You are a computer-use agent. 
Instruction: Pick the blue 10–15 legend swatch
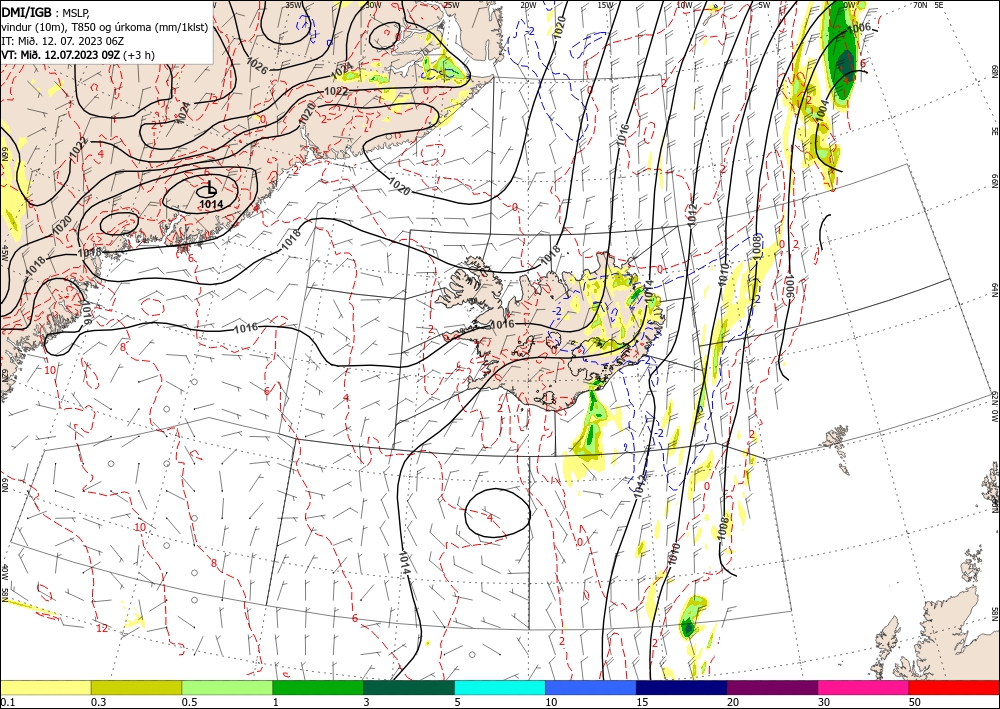point(591,687)
